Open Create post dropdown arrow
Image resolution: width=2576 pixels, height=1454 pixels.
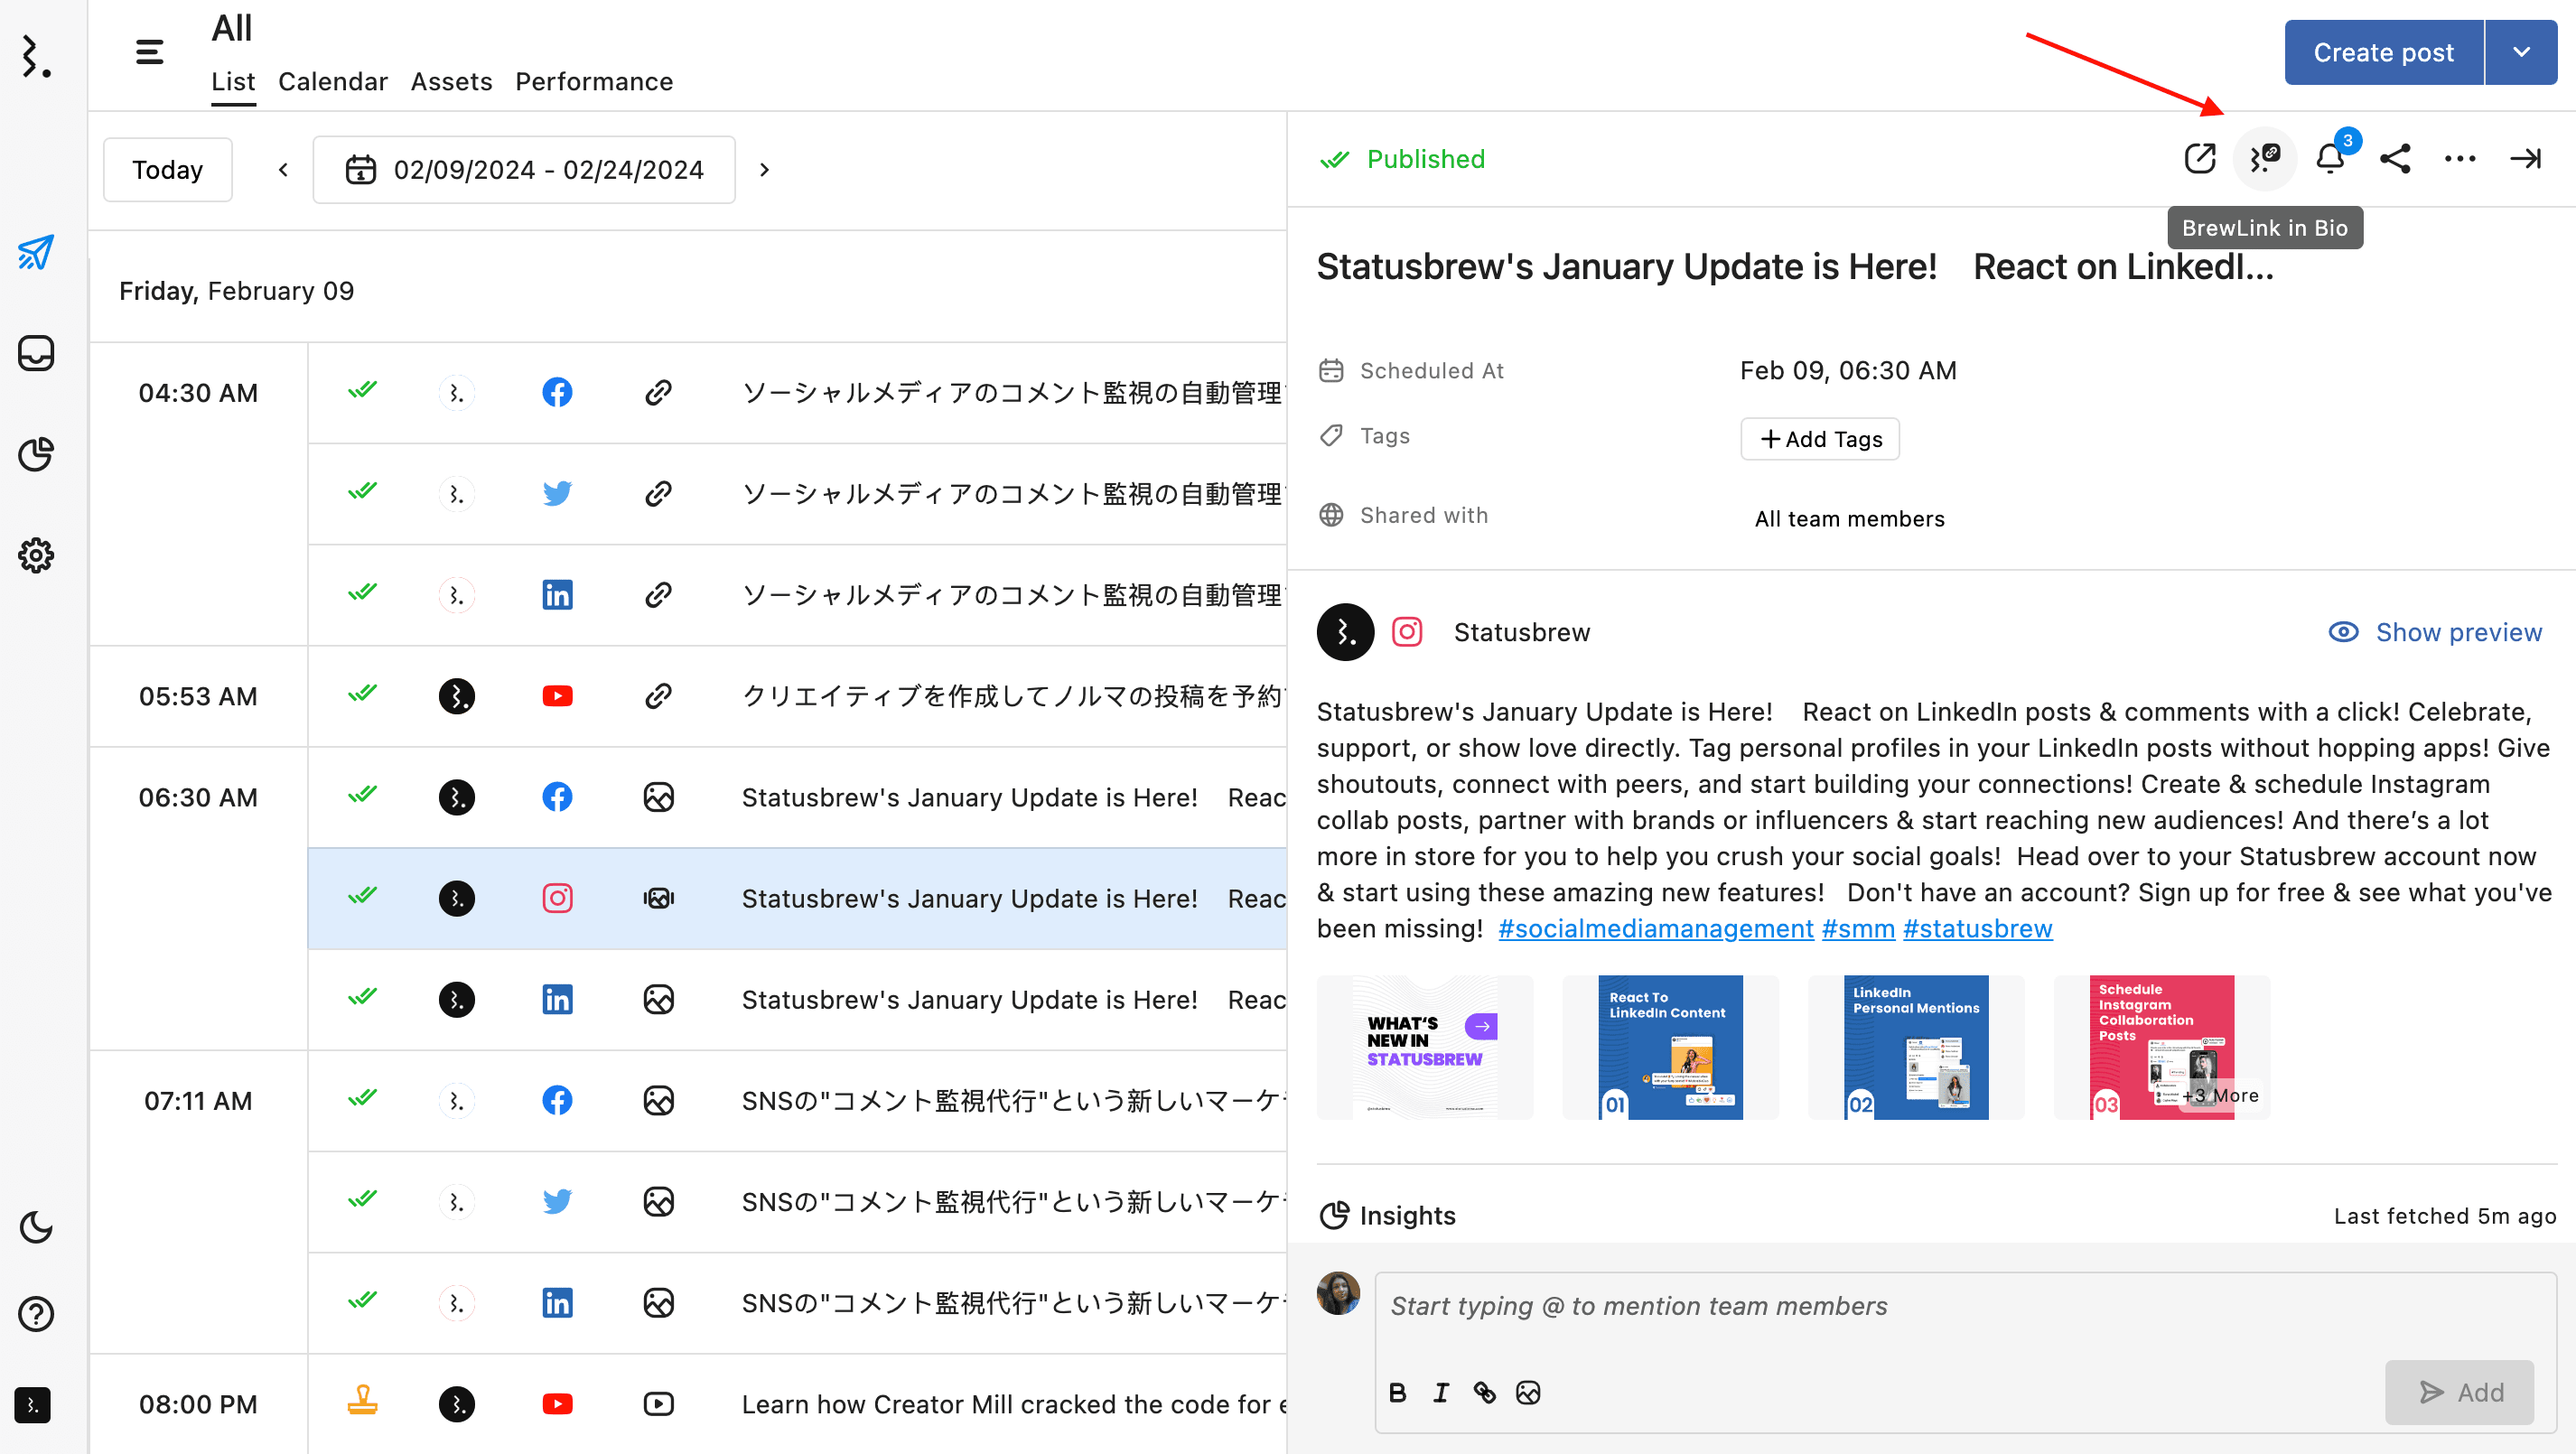(2522, 52)
